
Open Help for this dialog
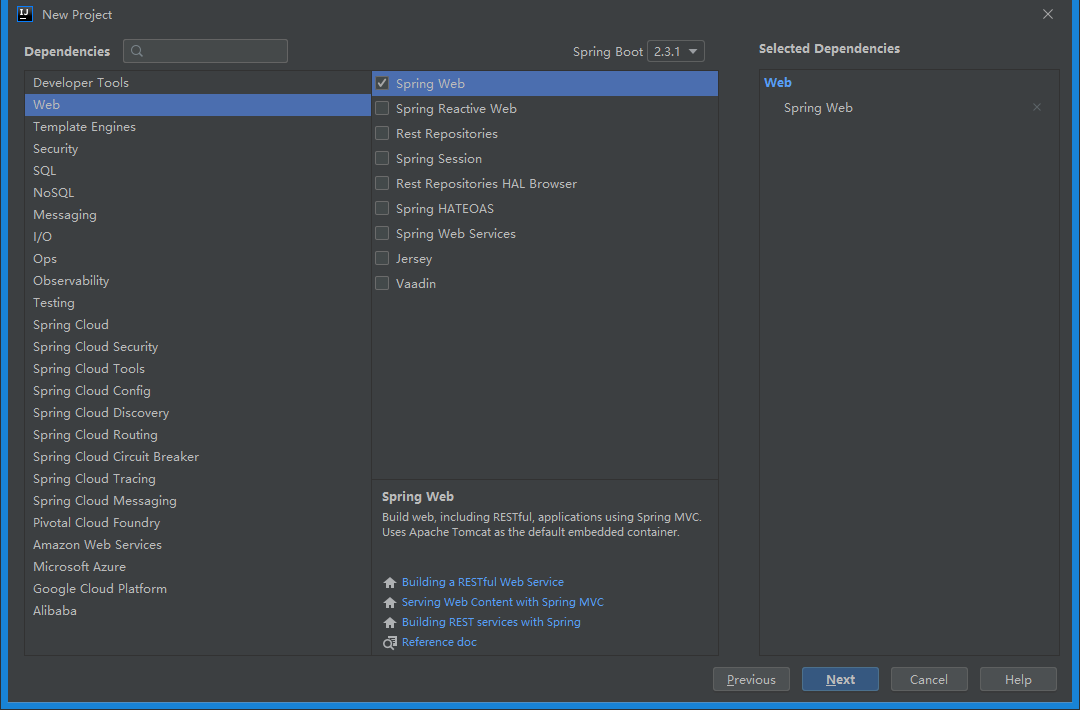point(1018,680)
